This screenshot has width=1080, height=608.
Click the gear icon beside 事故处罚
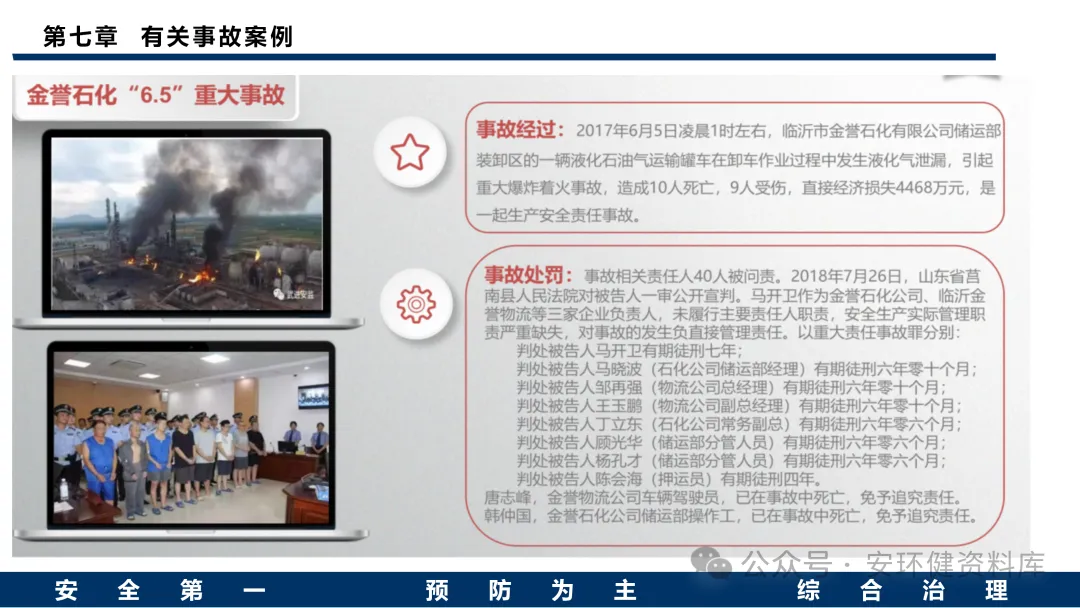(x=416, y=304)
